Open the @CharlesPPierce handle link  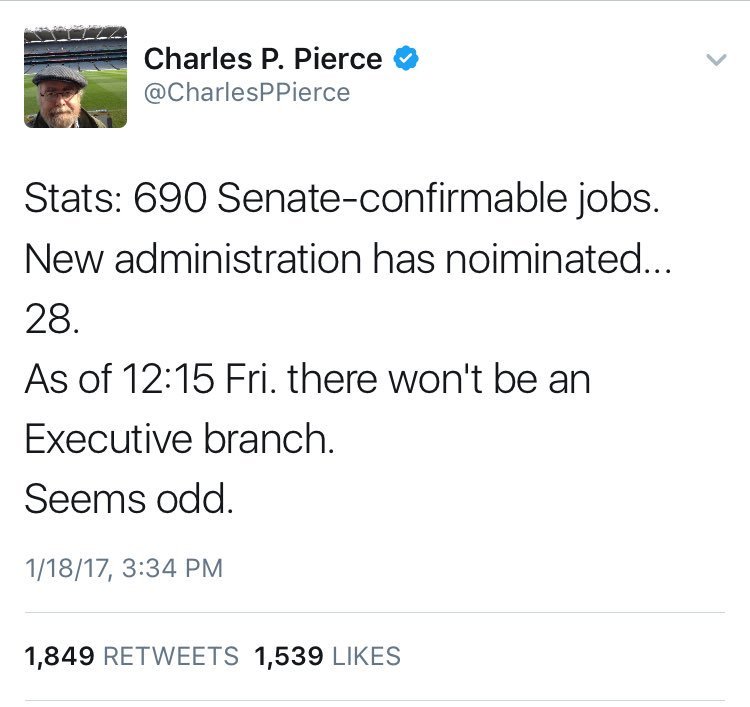[247, 92]
